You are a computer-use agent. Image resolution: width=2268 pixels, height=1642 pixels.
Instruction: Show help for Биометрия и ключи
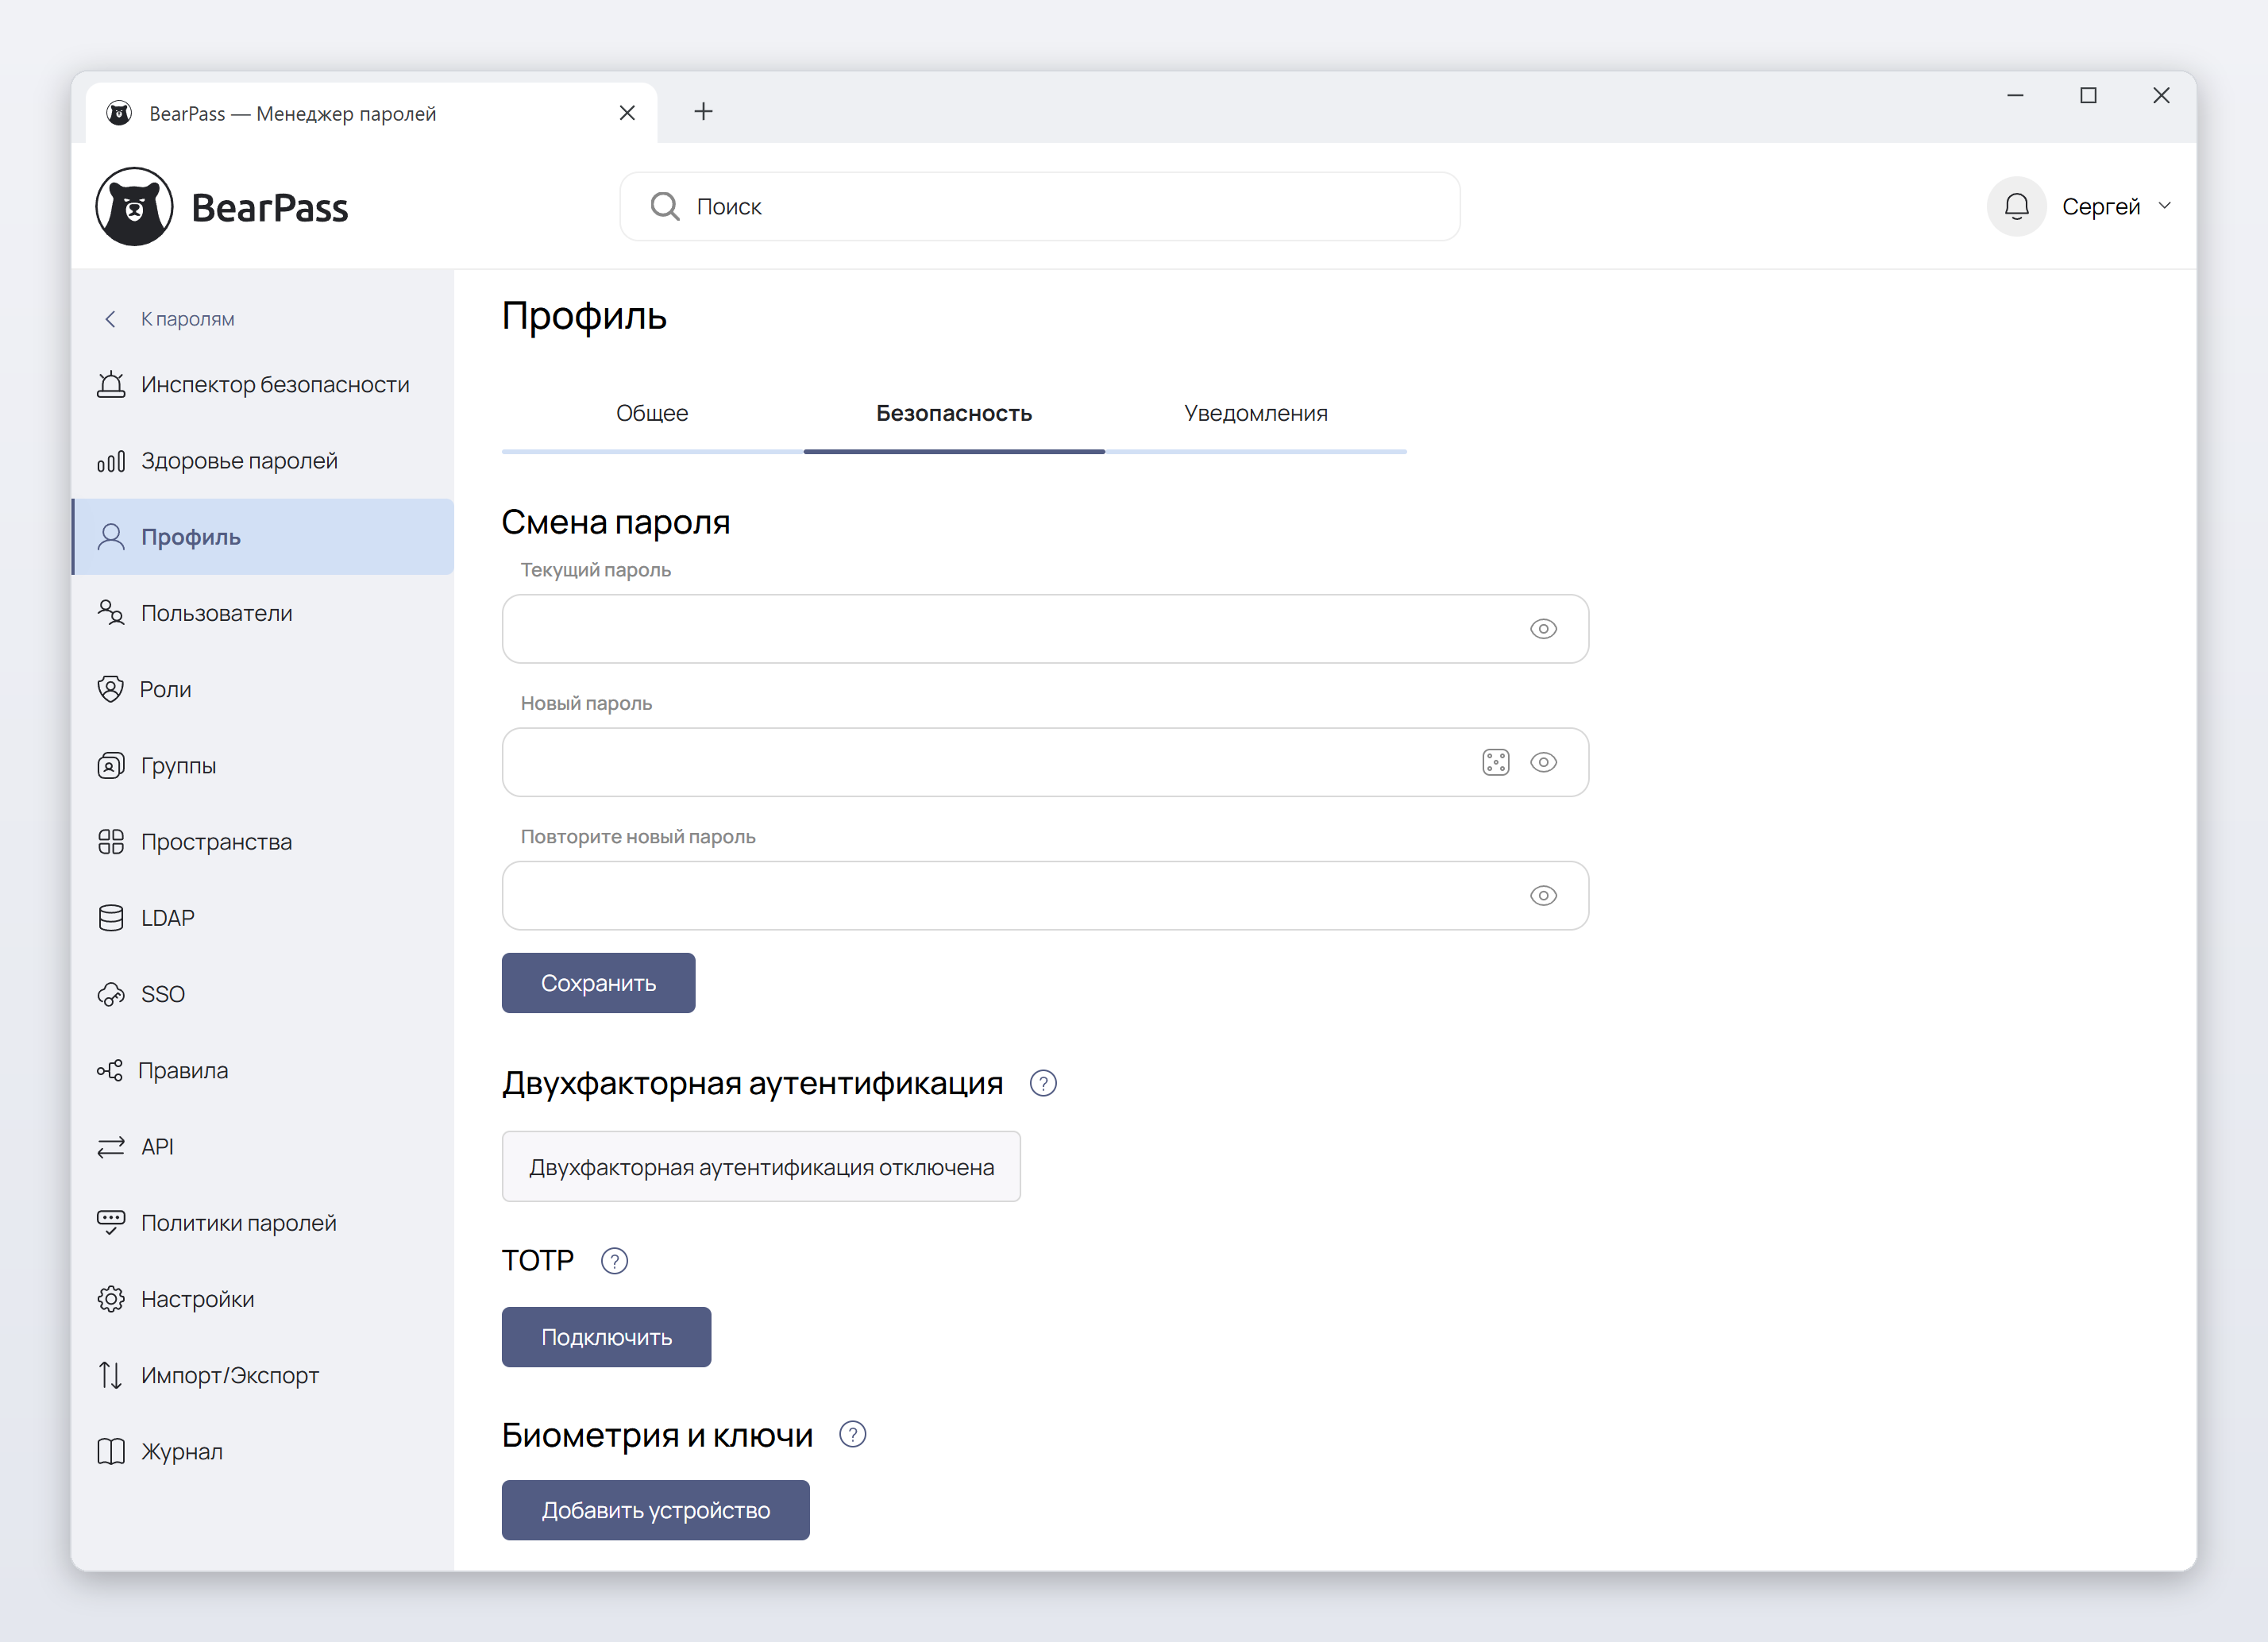(852, 1435)
